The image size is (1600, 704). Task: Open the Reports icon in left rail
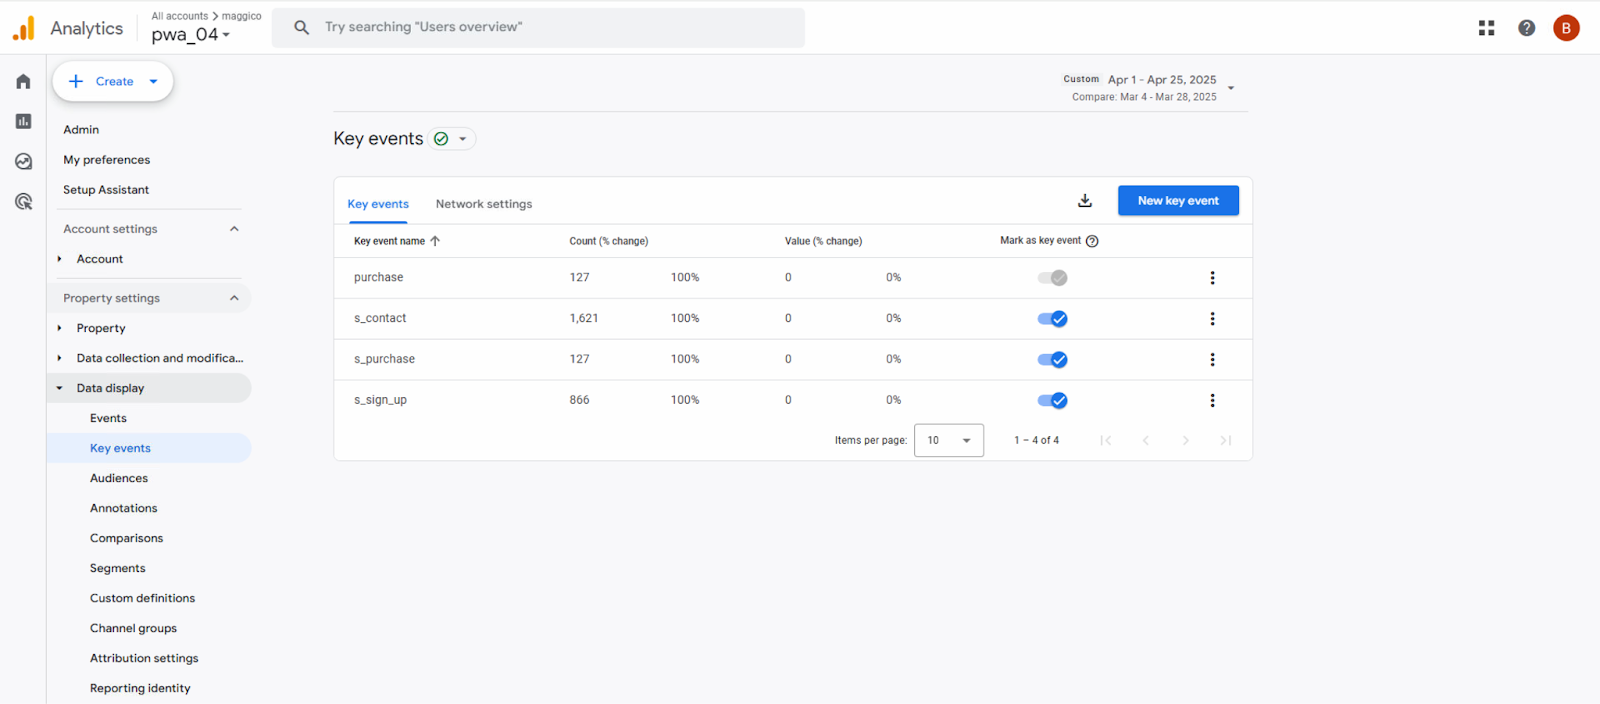23,121
